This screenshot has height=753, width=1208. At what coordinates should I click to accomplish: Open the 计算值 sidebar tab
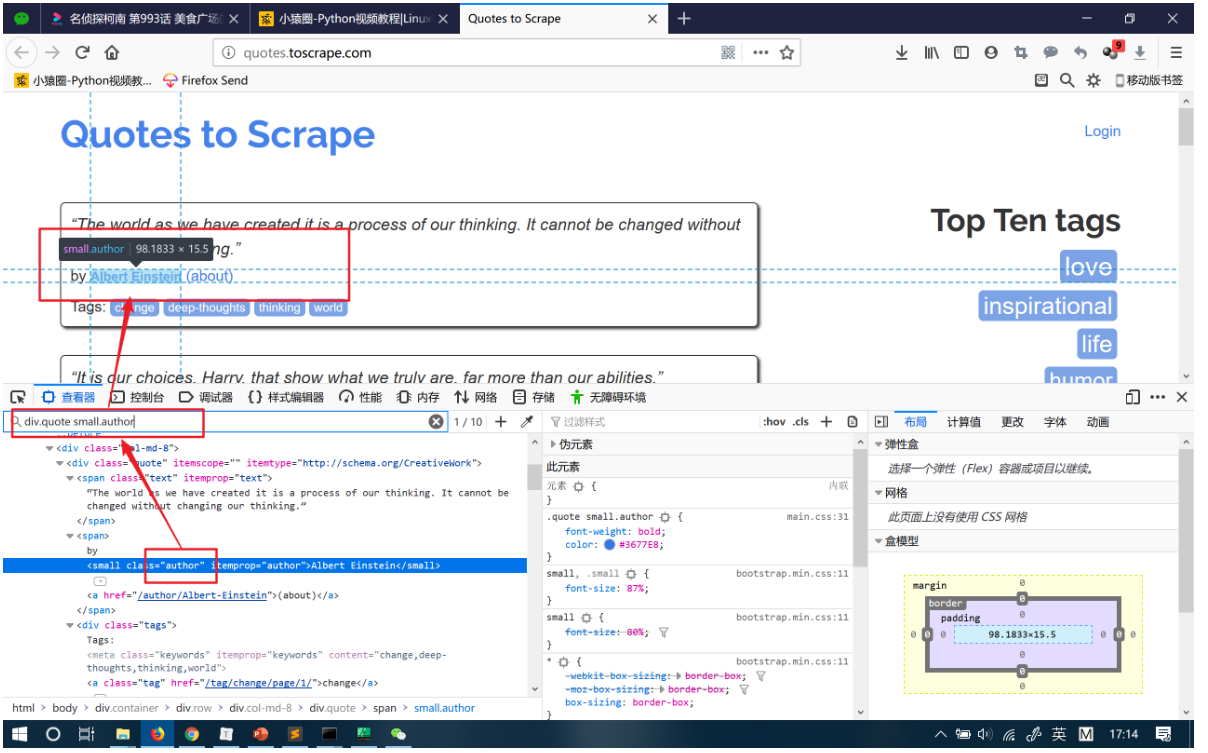click(964, 422)
